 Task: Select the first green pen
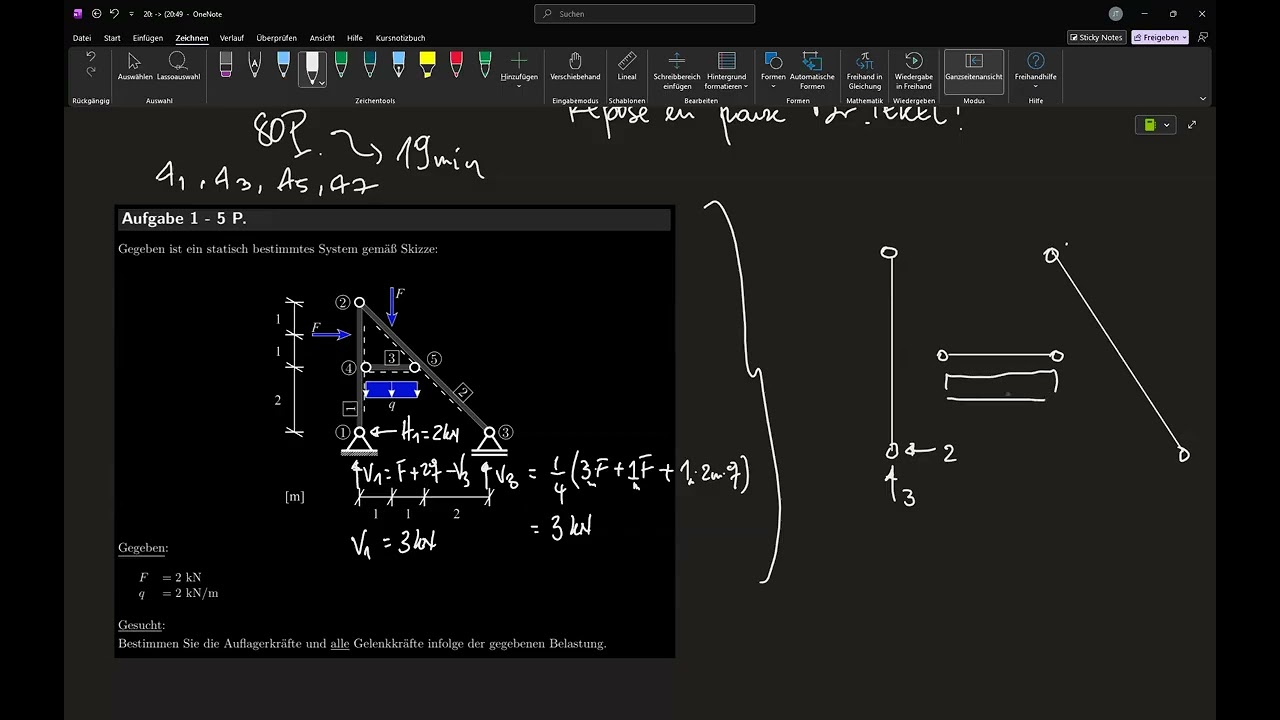[341, 67]
